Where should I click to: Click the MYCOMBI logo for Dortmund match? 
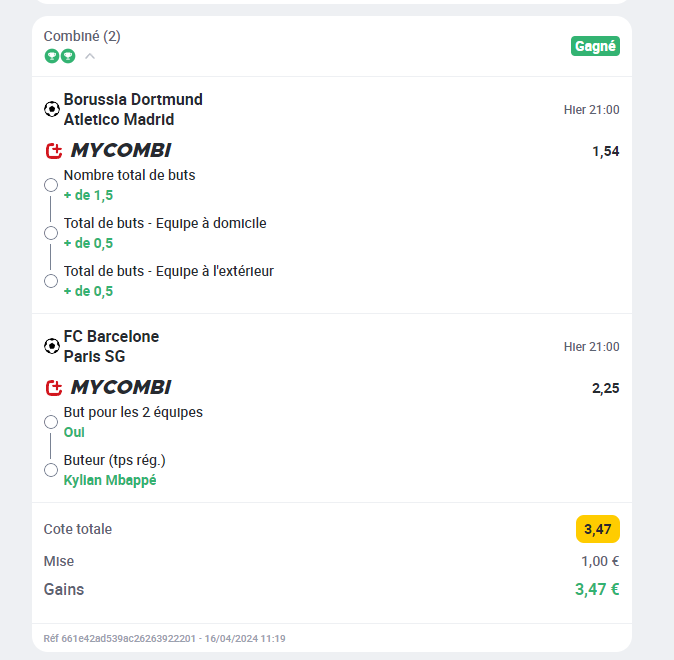tap(121, 150)
